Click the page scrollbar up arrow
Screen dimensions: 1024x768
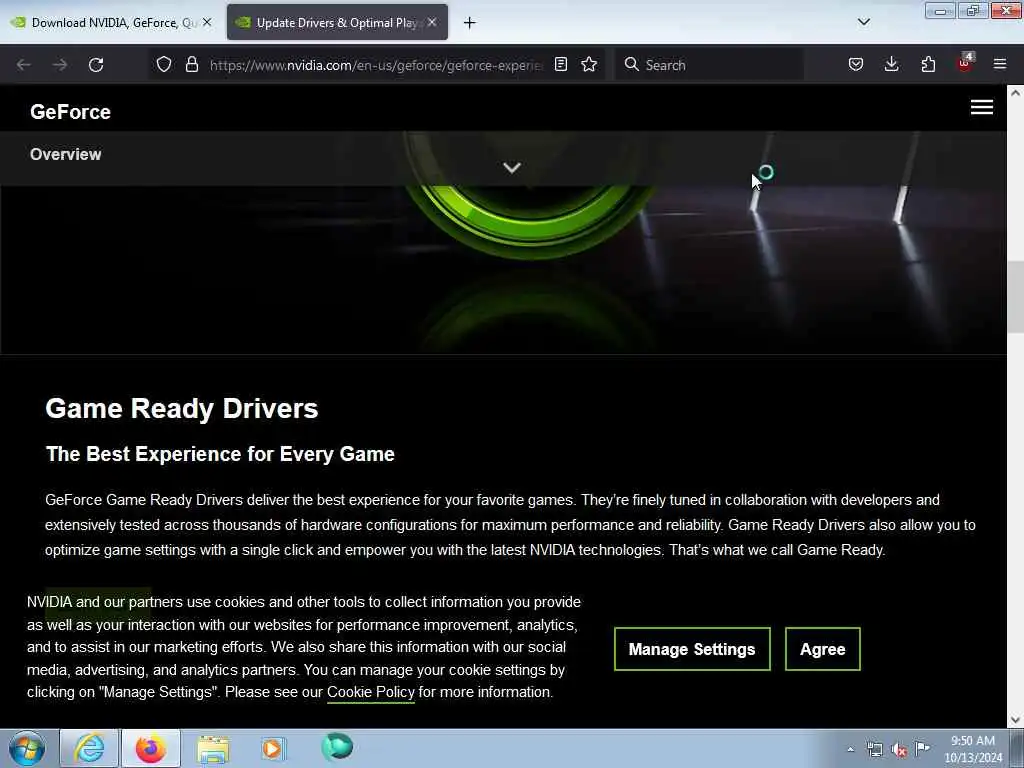(1016, 93)
